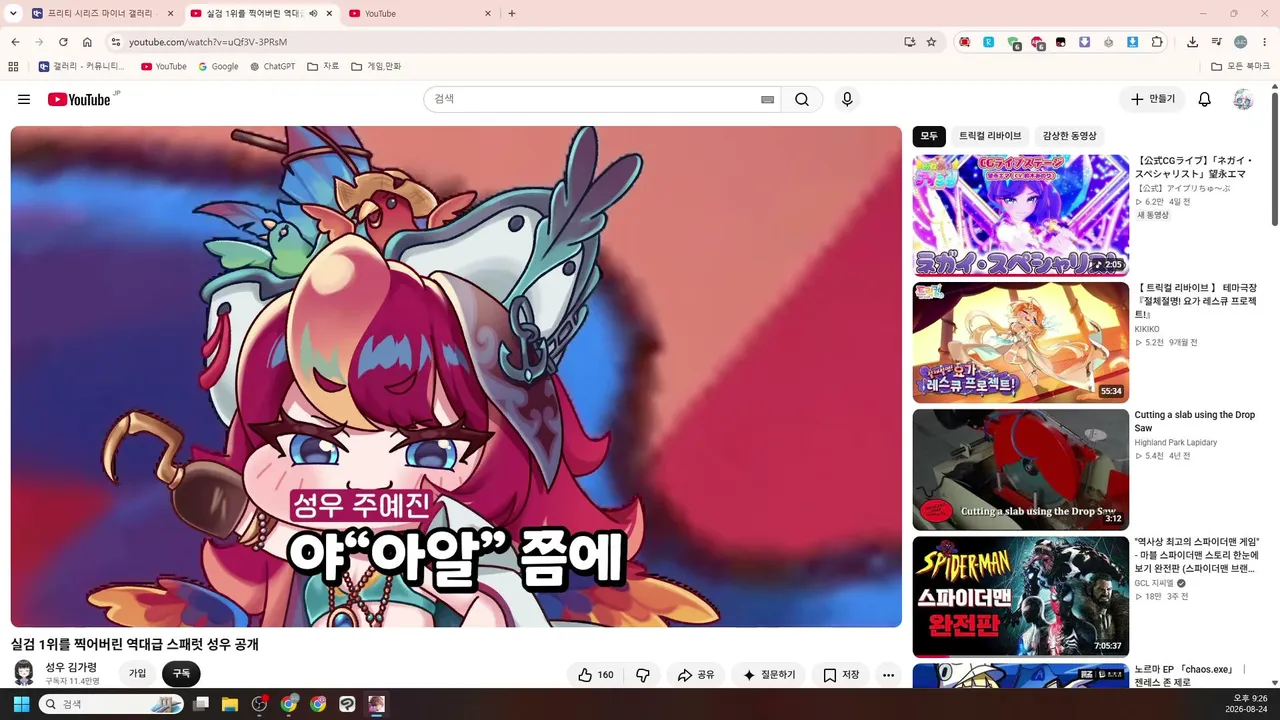This screenshot has height=720, width=1280.
Task: Toggle the 구독 subscribe button
Action: [181, 674]
